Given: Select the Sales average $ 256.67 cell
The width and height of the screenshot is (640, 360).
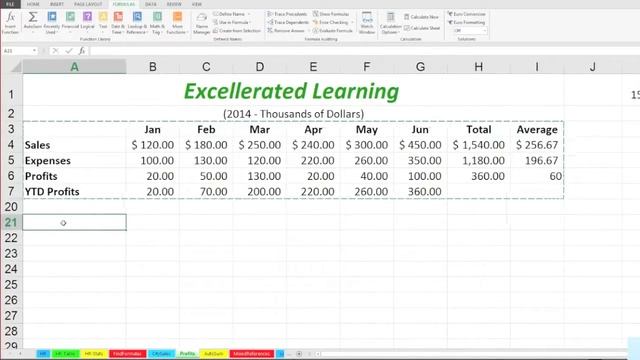Looking at the screenshot, I should 537,145.
